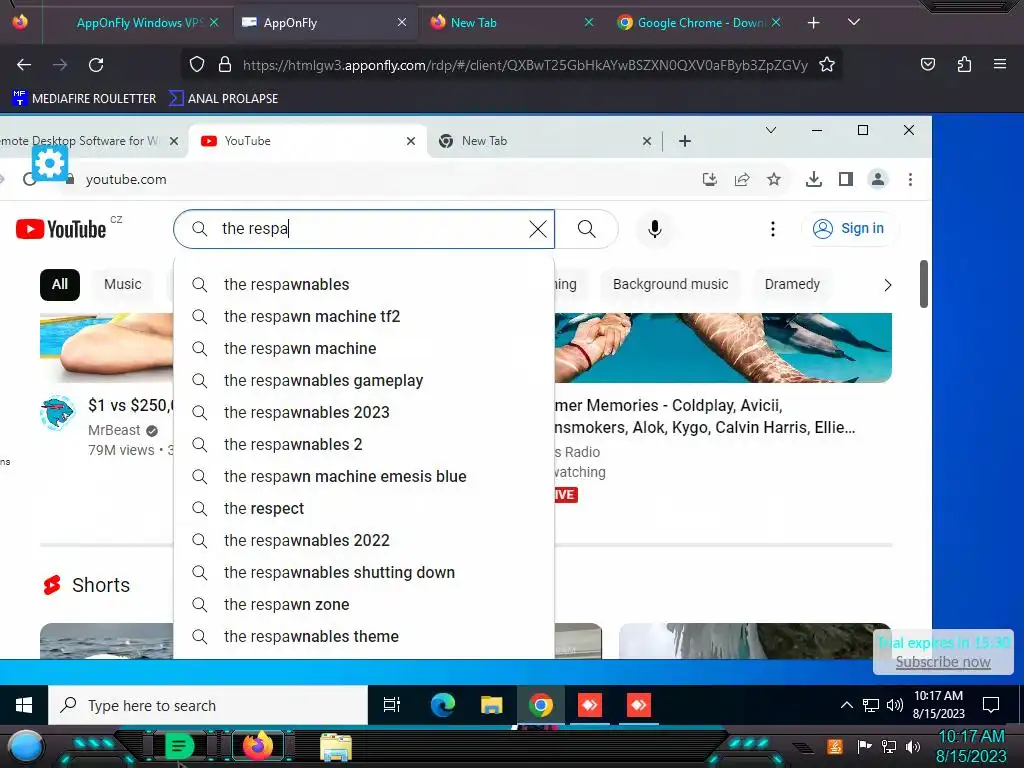Clear the YouTube search text
The image size is (1024, 768).
click(537, 229)
